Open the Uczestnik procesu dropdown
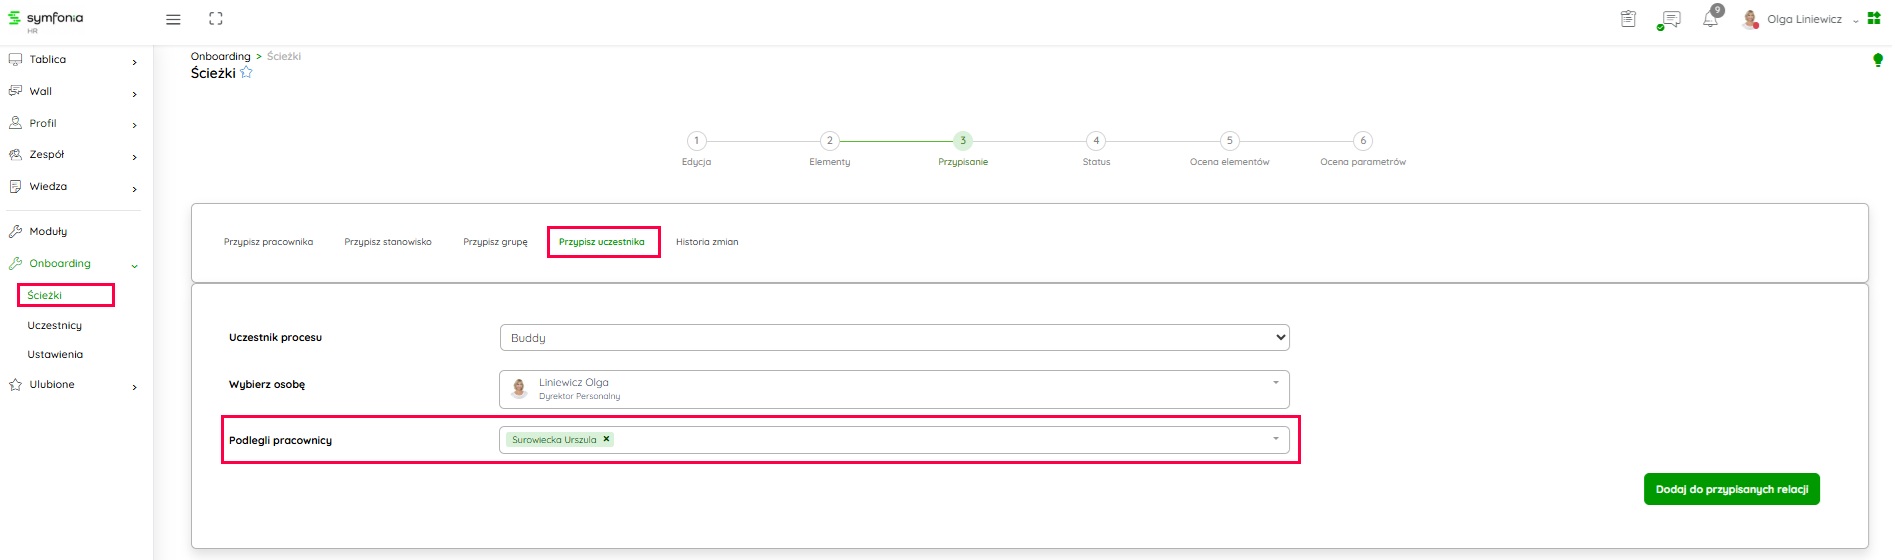The image size is (1895, 560). (894, 338)
